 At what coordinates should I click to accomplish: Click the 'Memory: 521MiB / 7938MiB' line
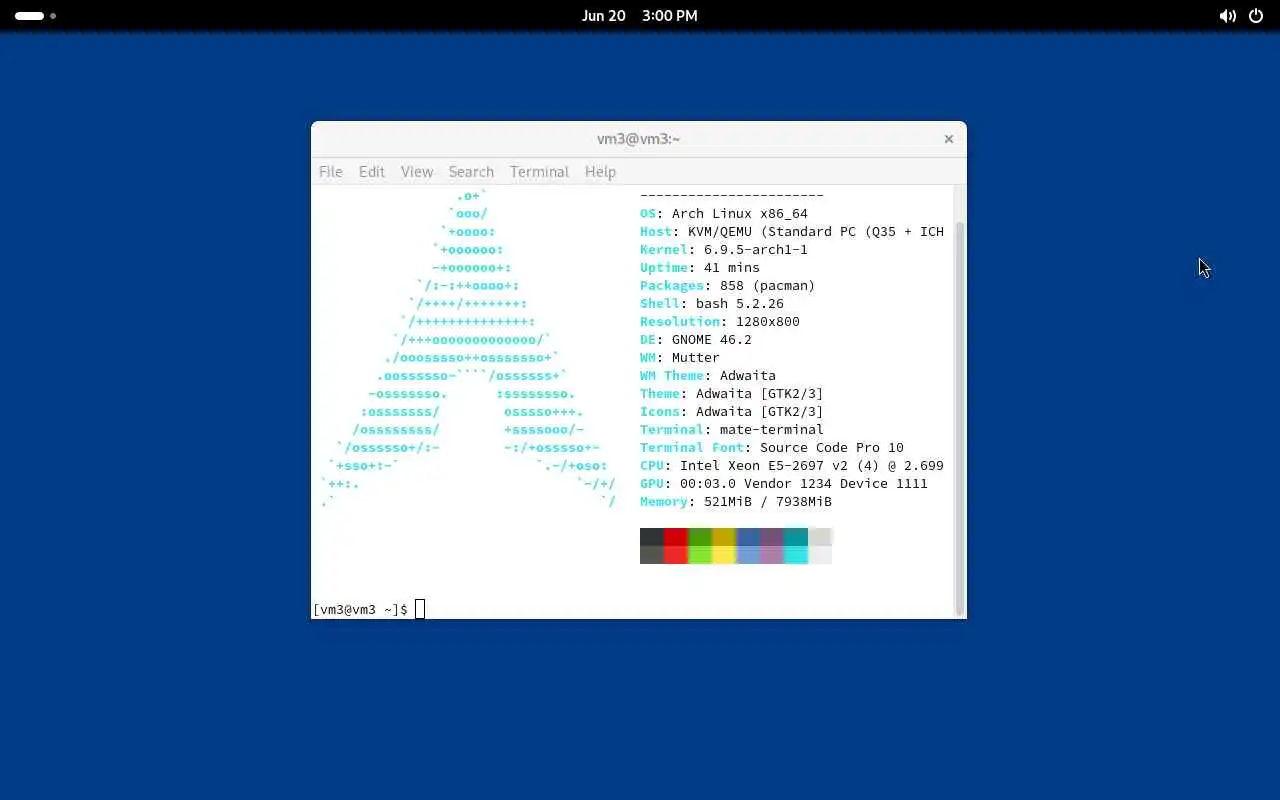click(736, 501)
